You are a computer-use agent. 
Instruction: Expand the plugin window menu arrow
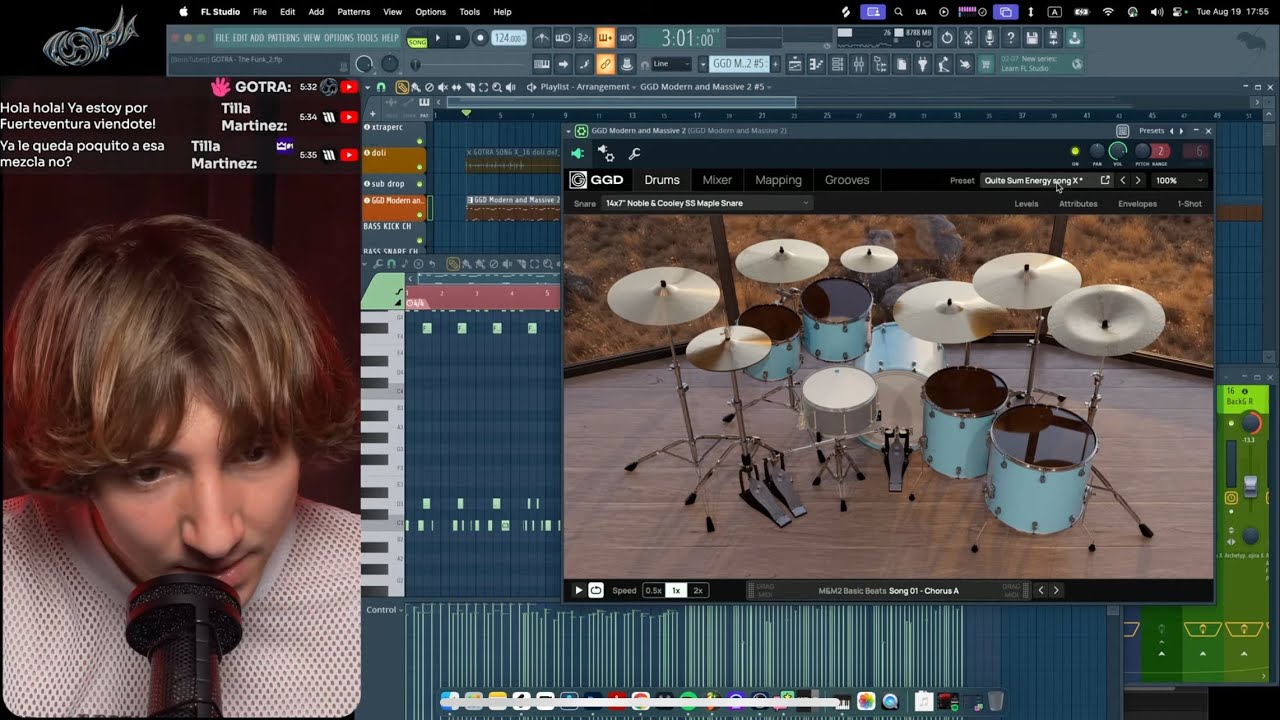click(569, 131)
